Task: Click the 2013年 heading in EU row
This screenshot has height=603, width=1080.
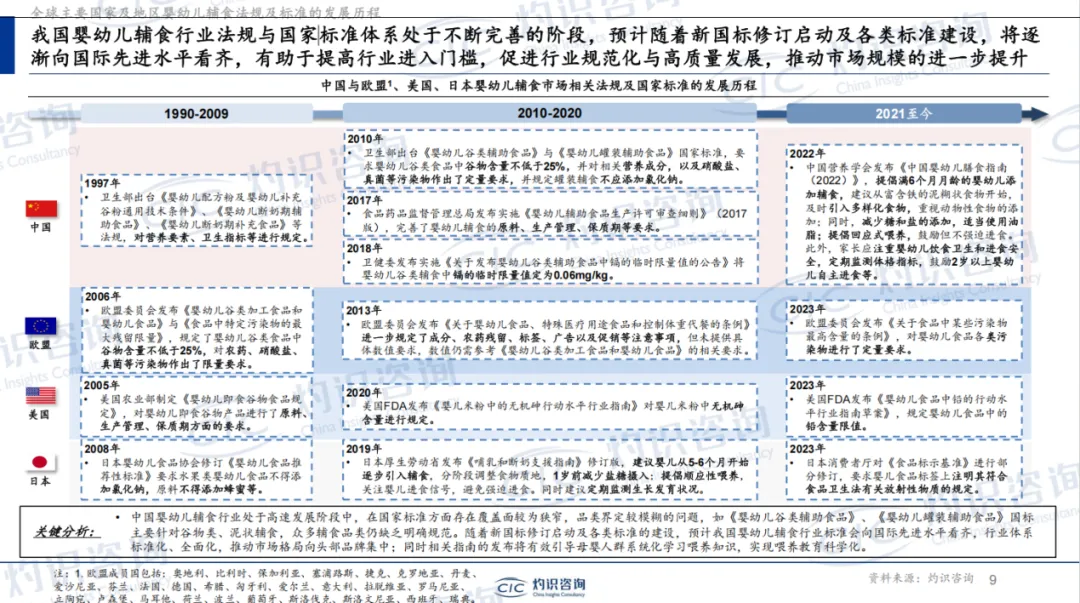Action: pyautogui.click(x=364, y=310)
